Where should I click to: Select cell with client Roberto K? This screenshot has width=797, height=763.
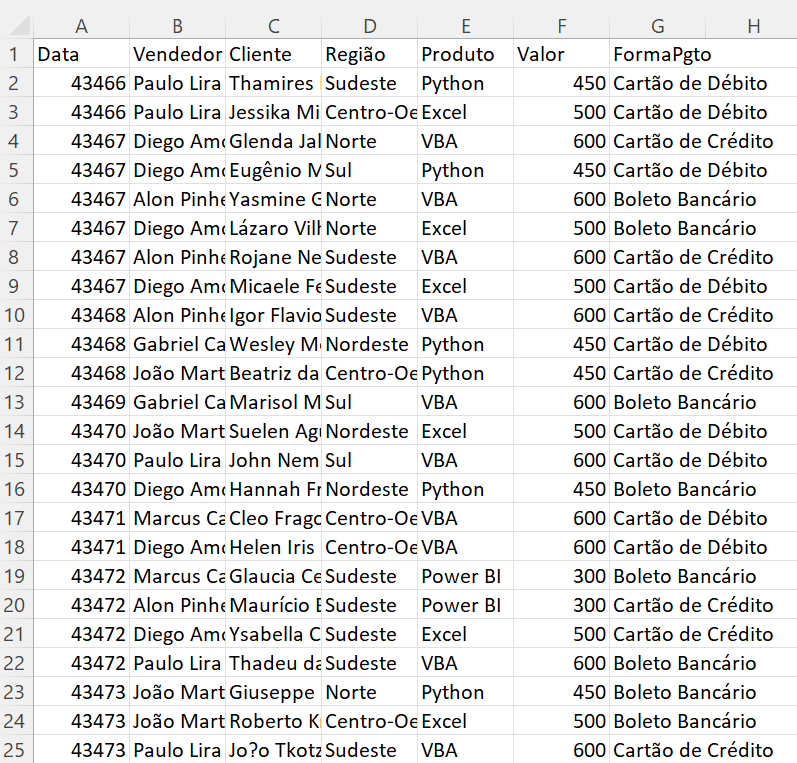pos(273,721)
